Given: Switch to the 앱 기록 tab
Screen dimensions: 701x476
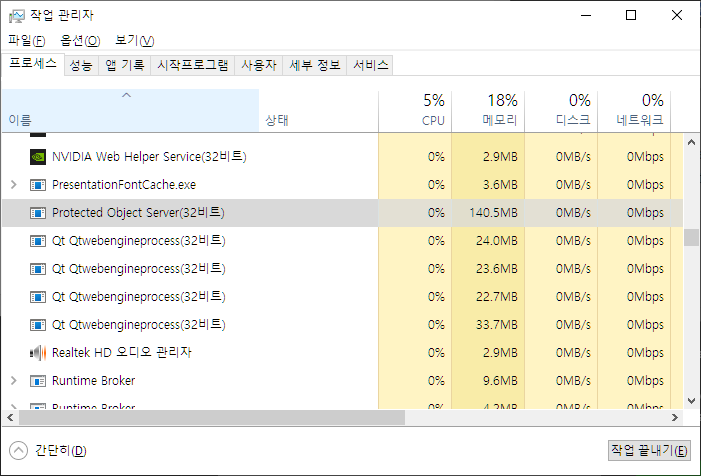Looking at the screenshot, I should pyautogui.click(x=125, y=65).
